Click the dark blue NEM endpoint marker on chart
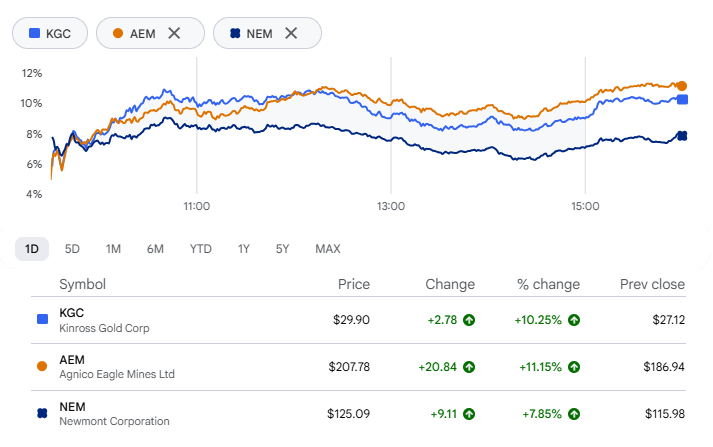The width and height of the screenshot is (713, 447). point(682,136)
